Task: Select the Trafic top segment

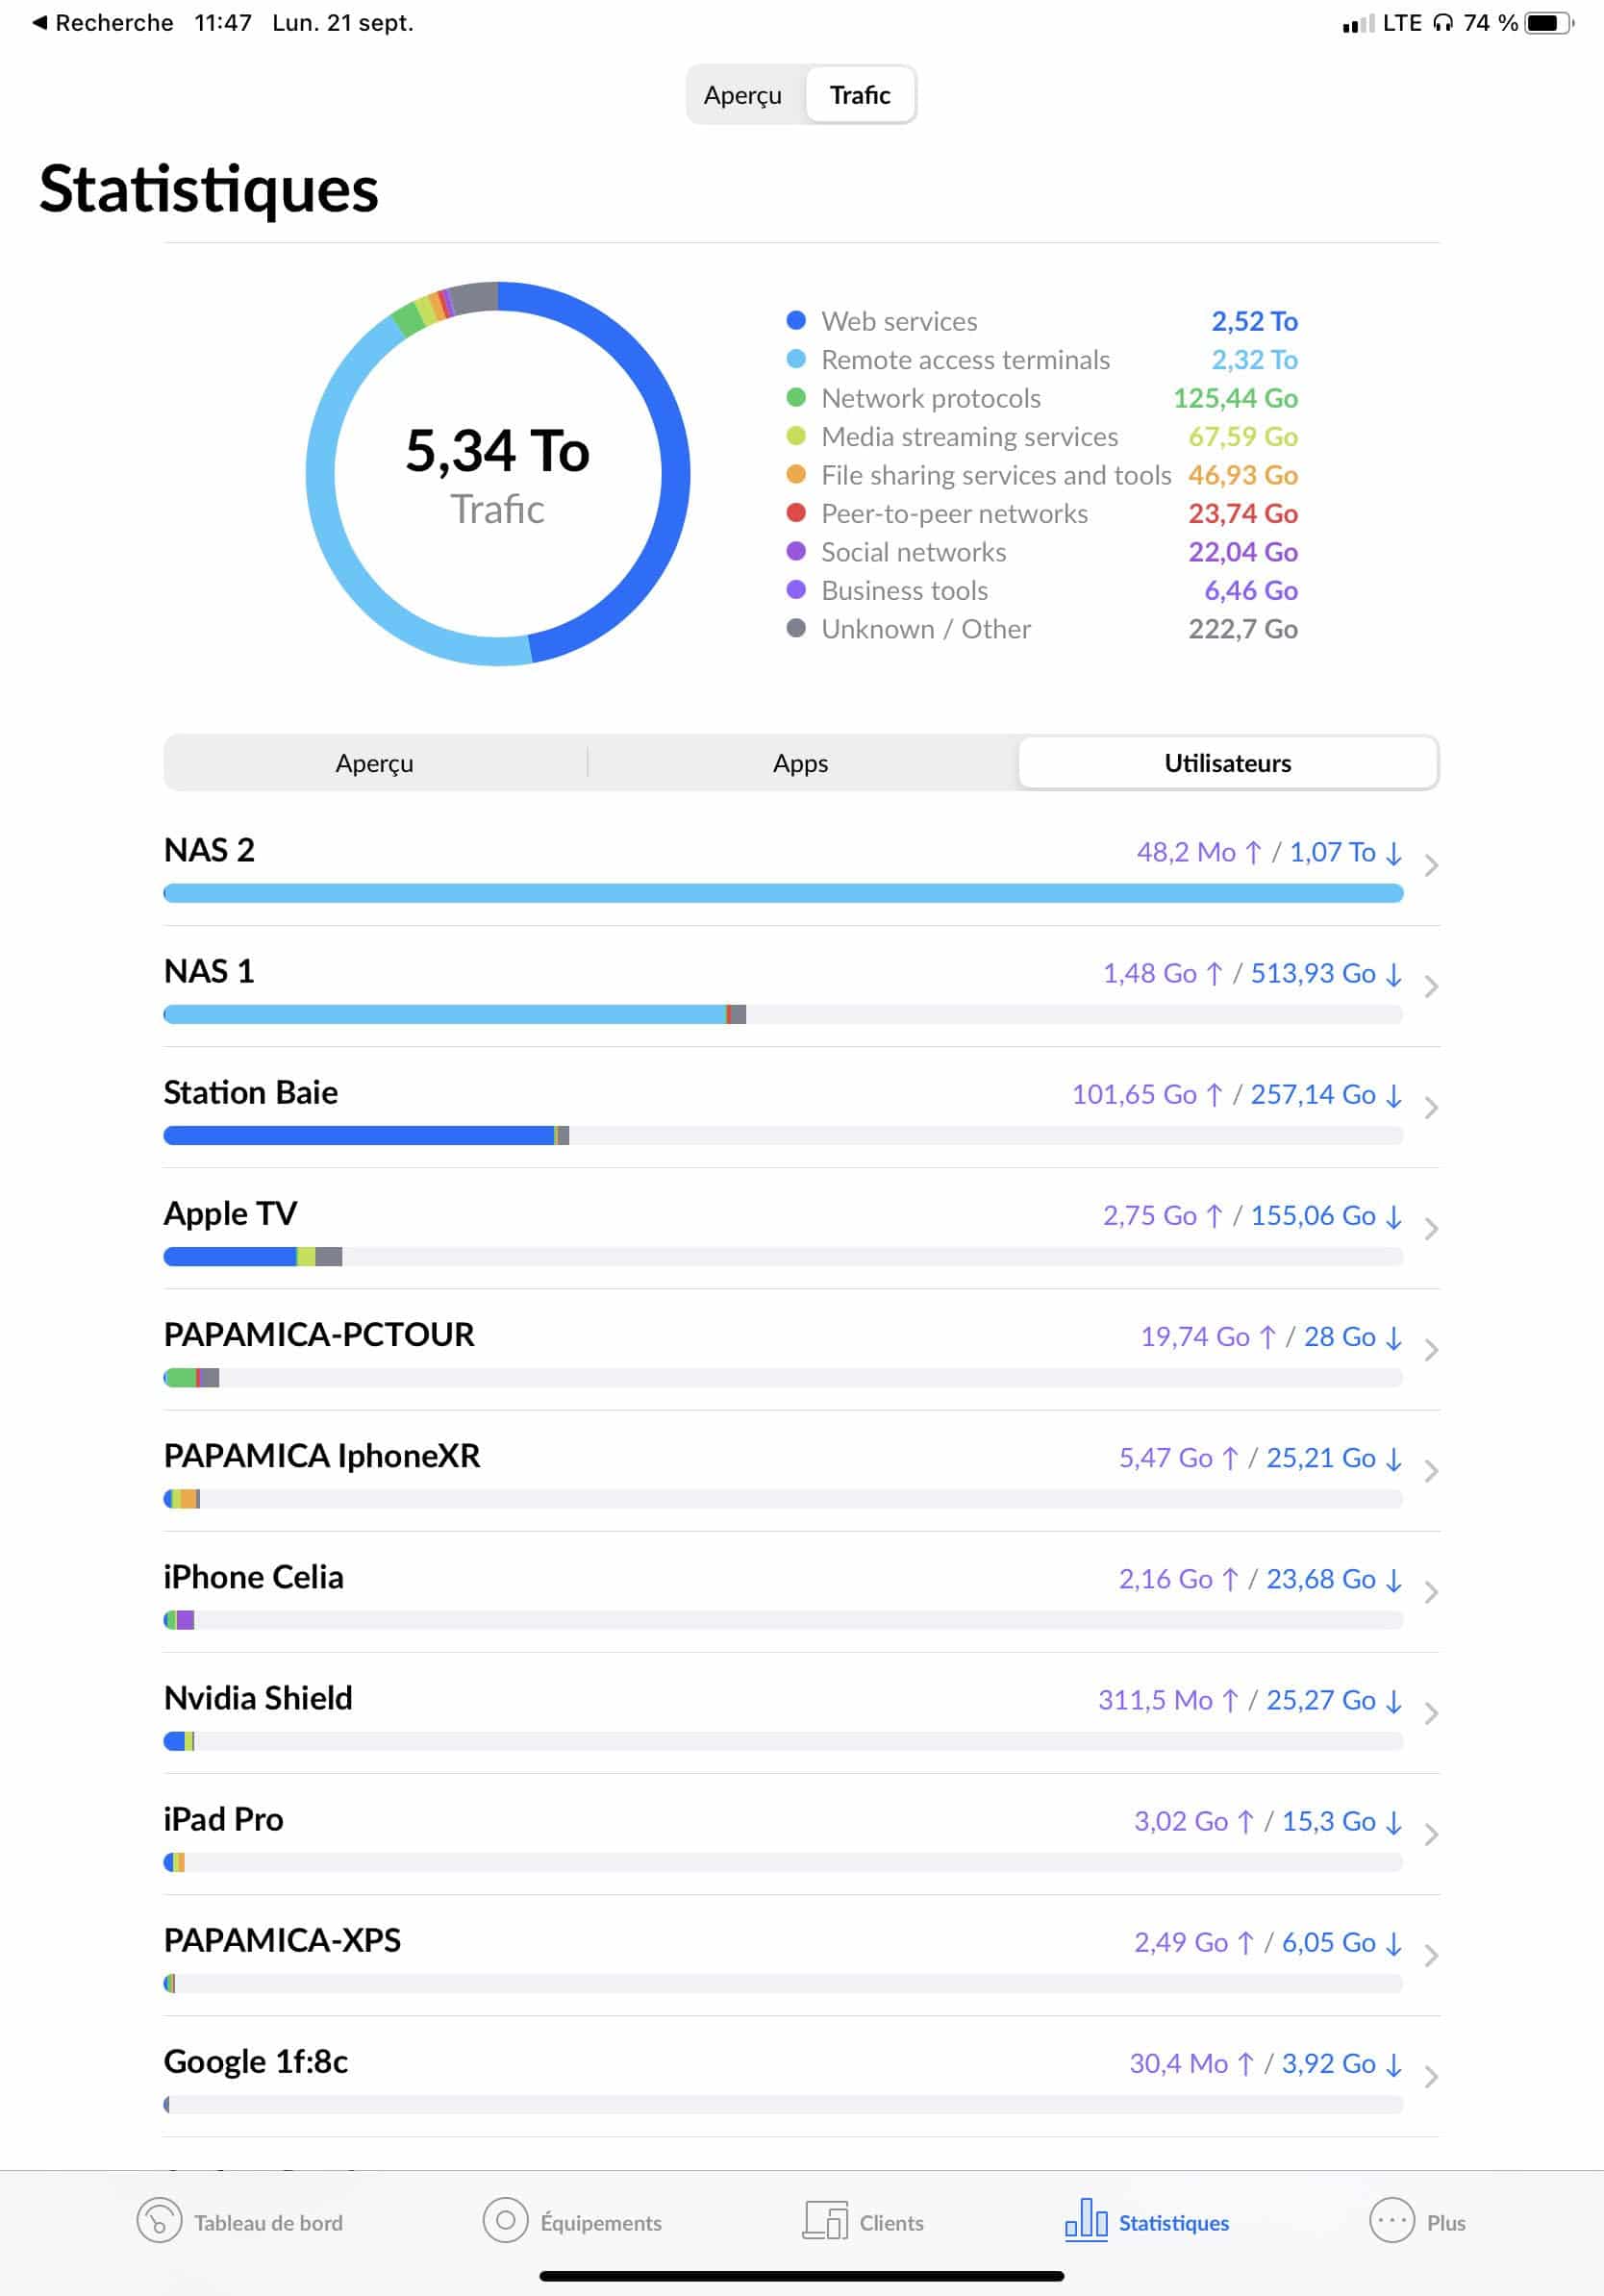Action: pos(860,95)
